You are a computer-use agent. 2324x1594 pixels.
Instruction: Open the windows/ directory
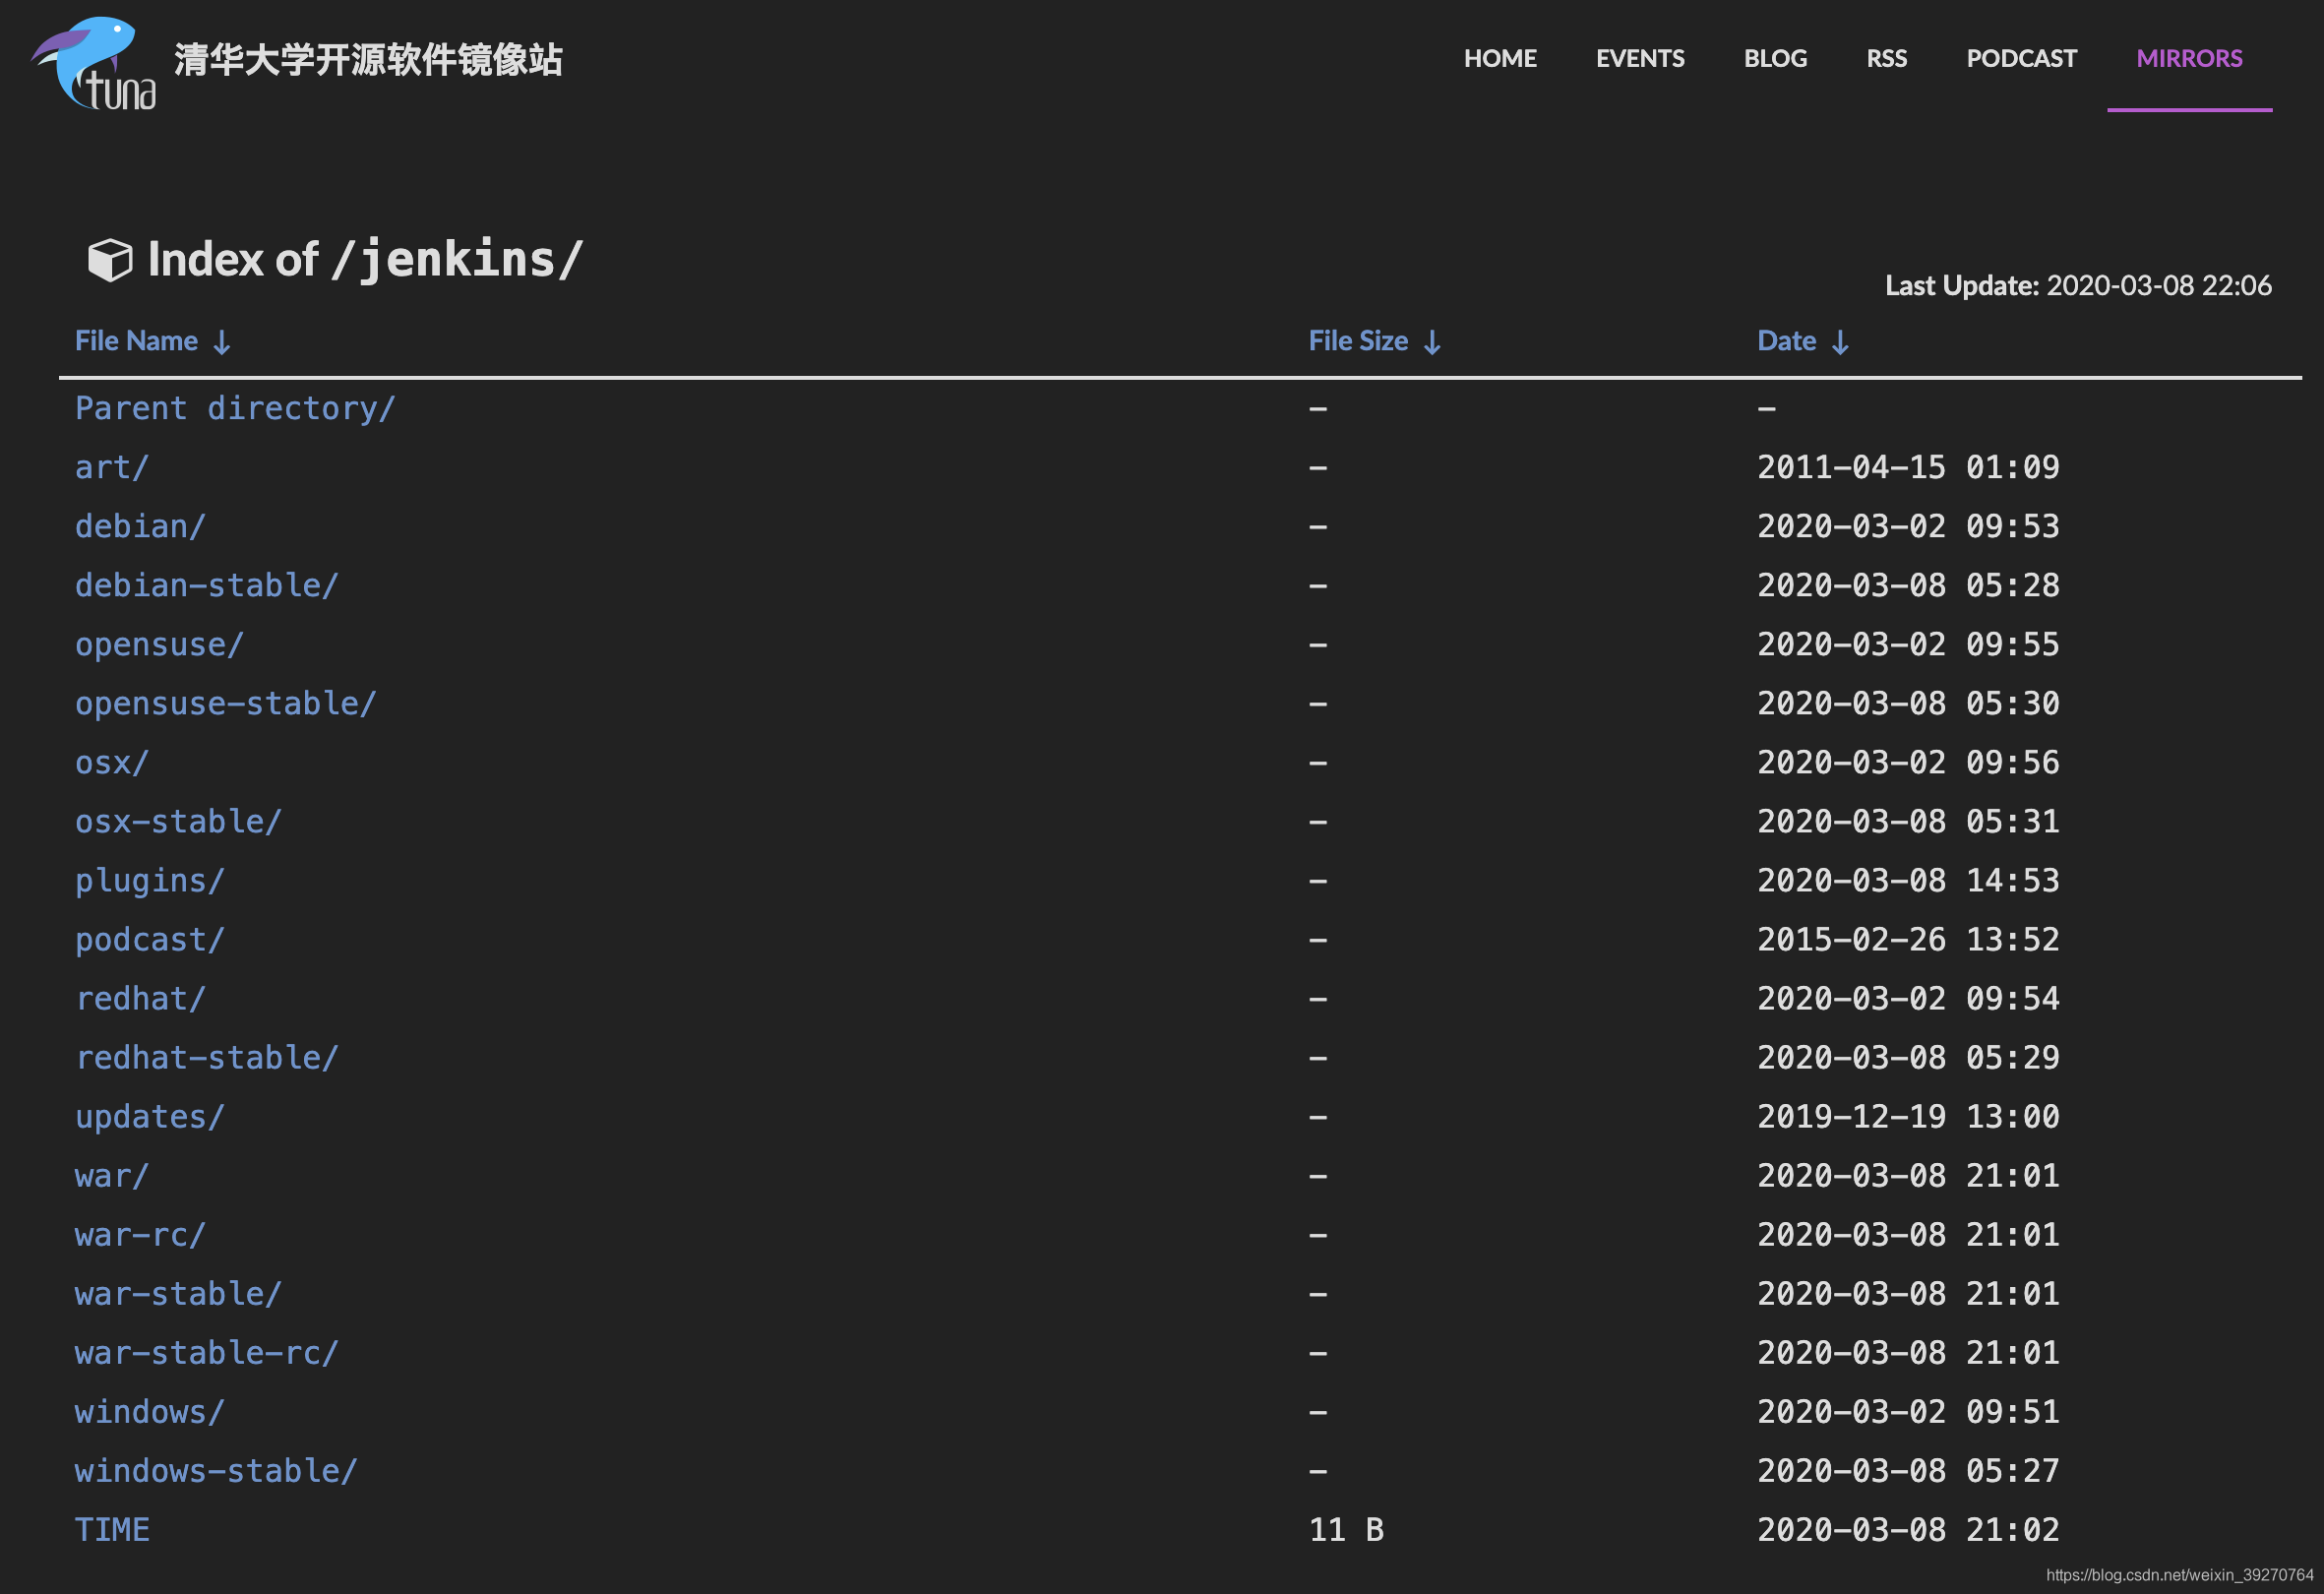tap(148, 1411)
